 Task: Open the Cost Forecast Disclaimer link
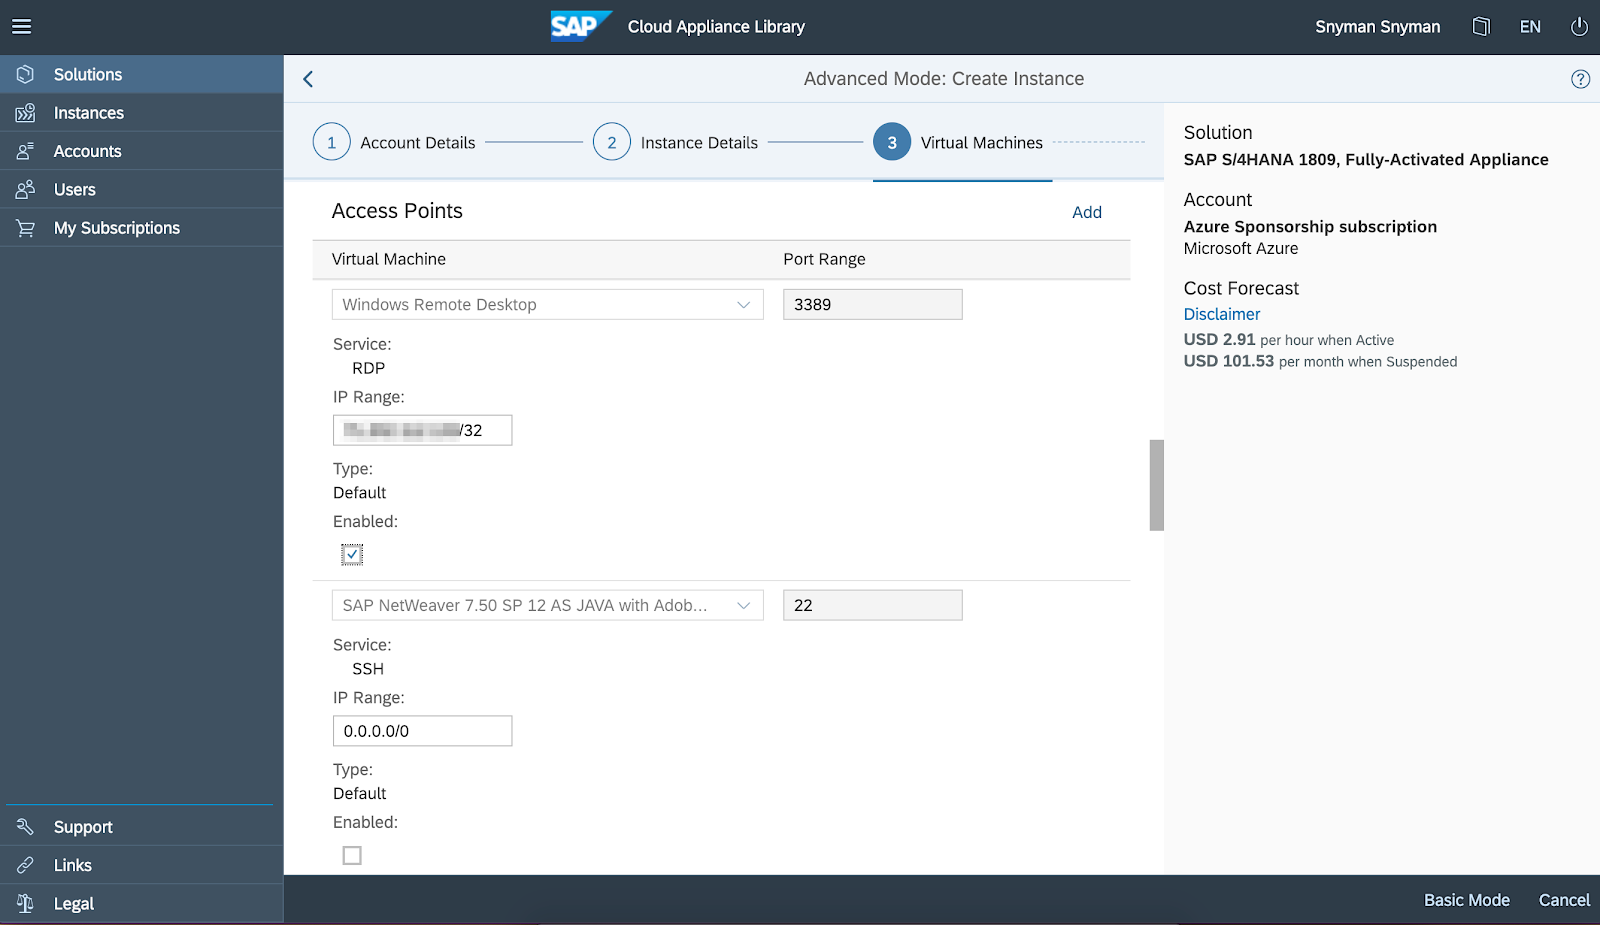pos(1222,314)
